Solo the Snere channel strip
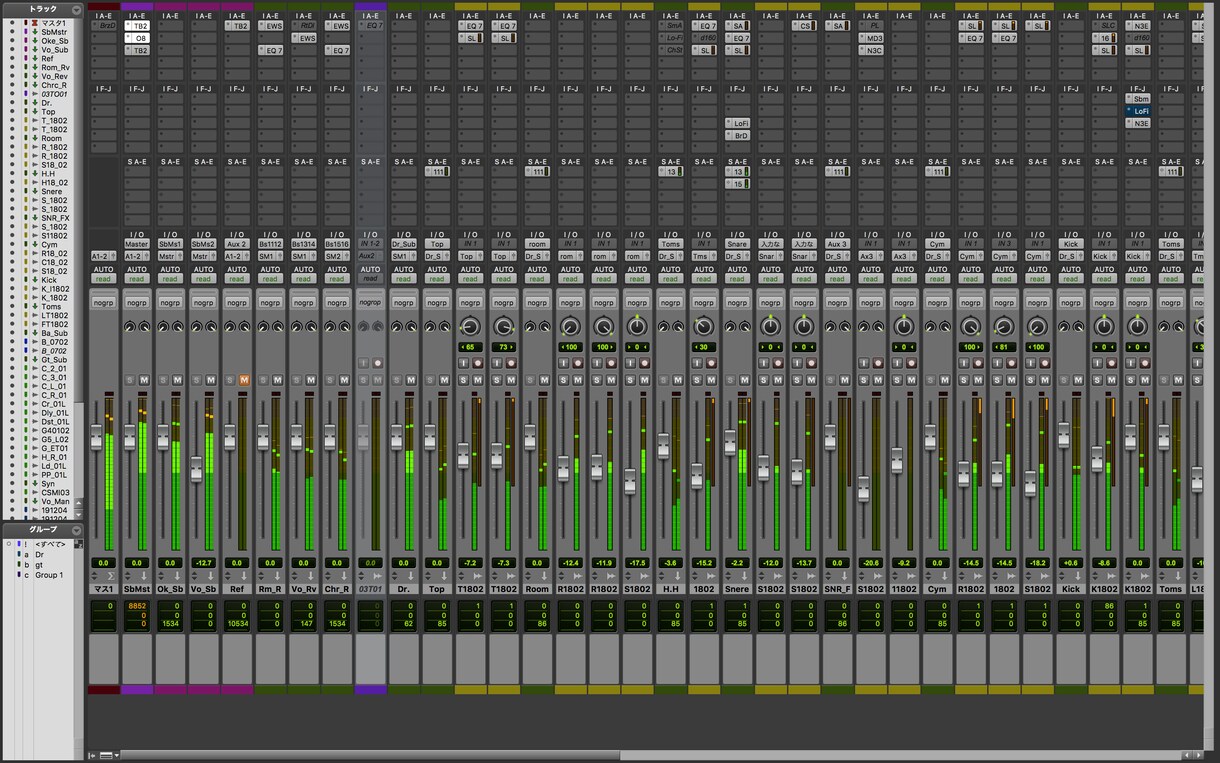This screenshot has height=763, width=1220. coord(731,380)
